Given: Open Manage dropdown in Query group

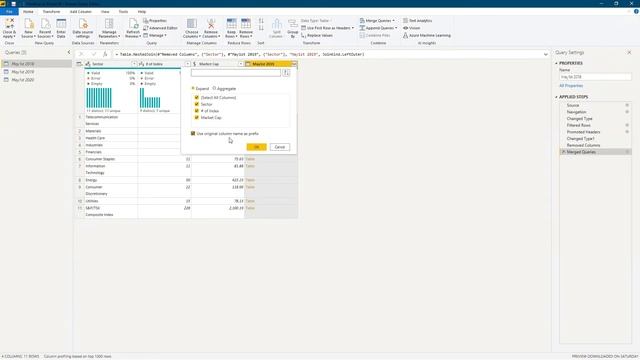Looking at the screenshot, I should 155,36.
